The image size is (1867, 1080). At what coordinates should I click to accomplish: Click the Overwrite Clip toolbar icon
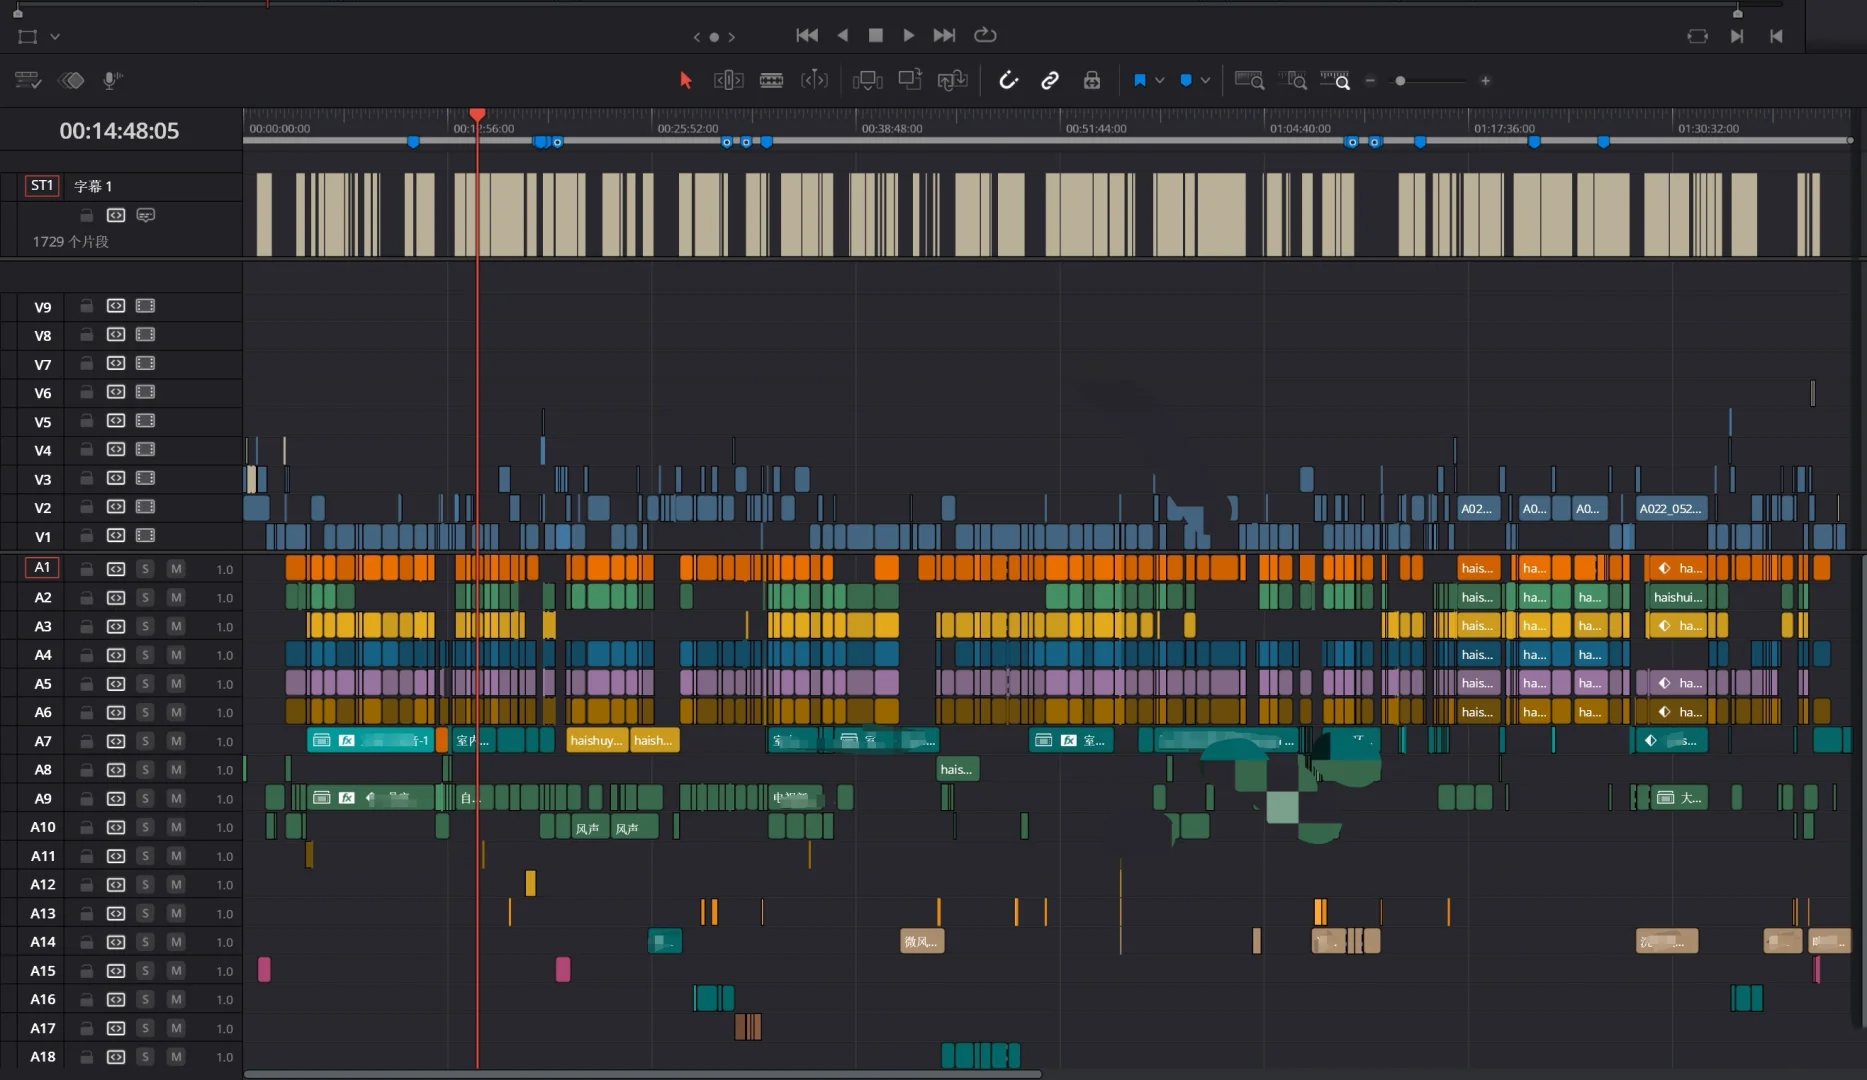pos(909,80)
